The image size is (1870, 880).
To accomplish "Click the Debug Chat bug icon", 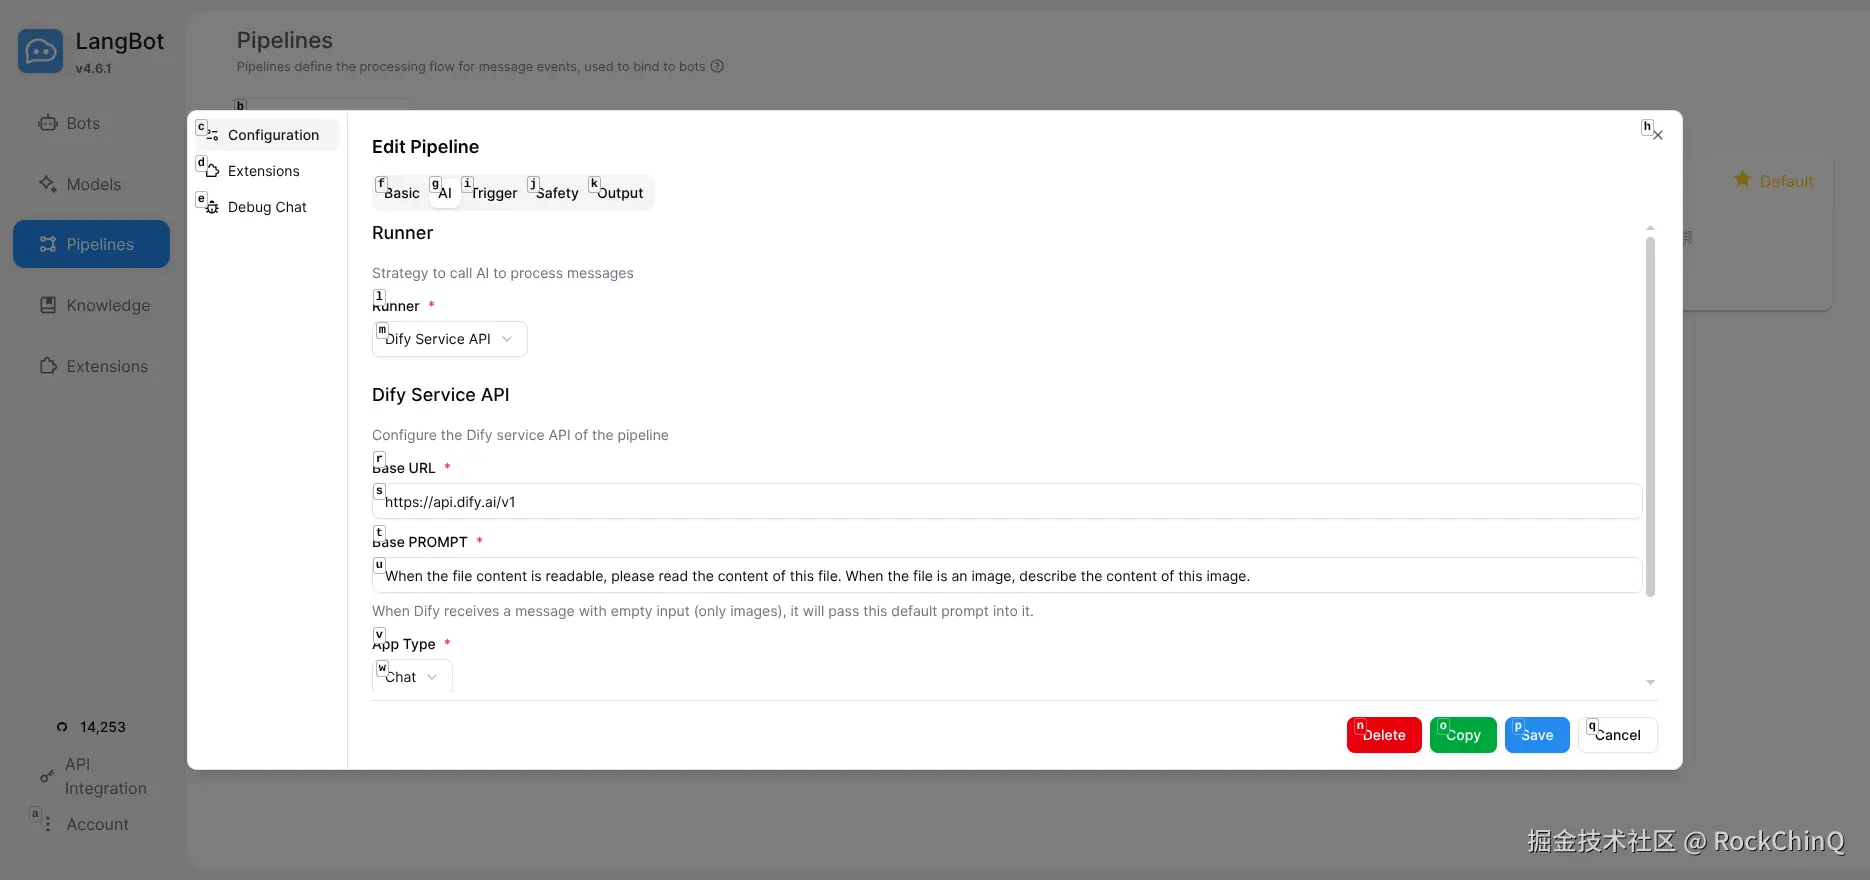I will [212, 207].
